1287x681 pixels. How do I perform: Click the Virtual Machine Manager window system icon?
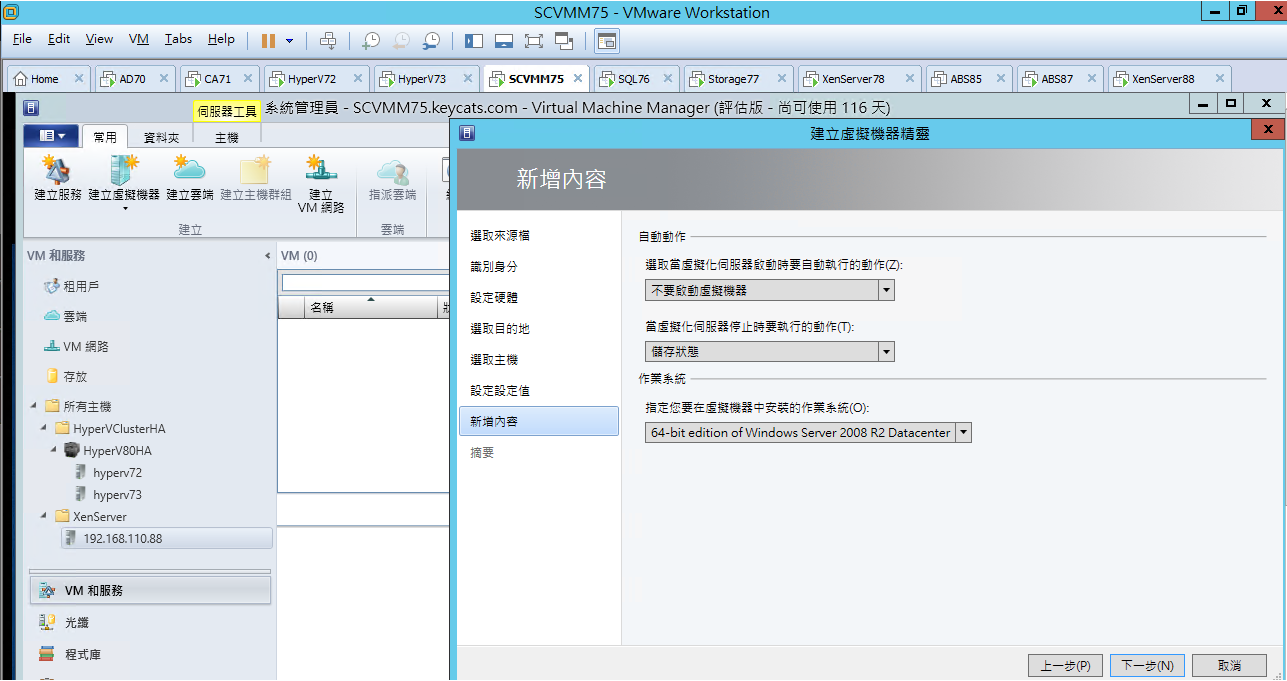[32, 107]
